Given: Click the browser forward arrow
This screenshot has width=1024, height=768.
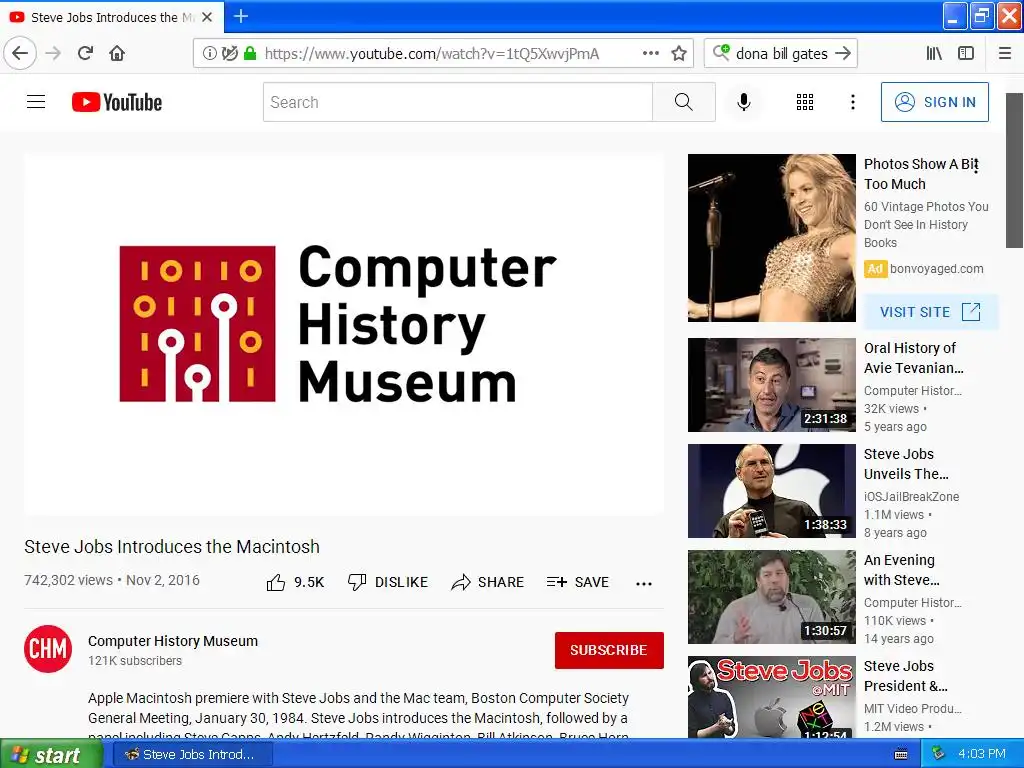Looking at the screenshot, I should click(x=53, y=53).
